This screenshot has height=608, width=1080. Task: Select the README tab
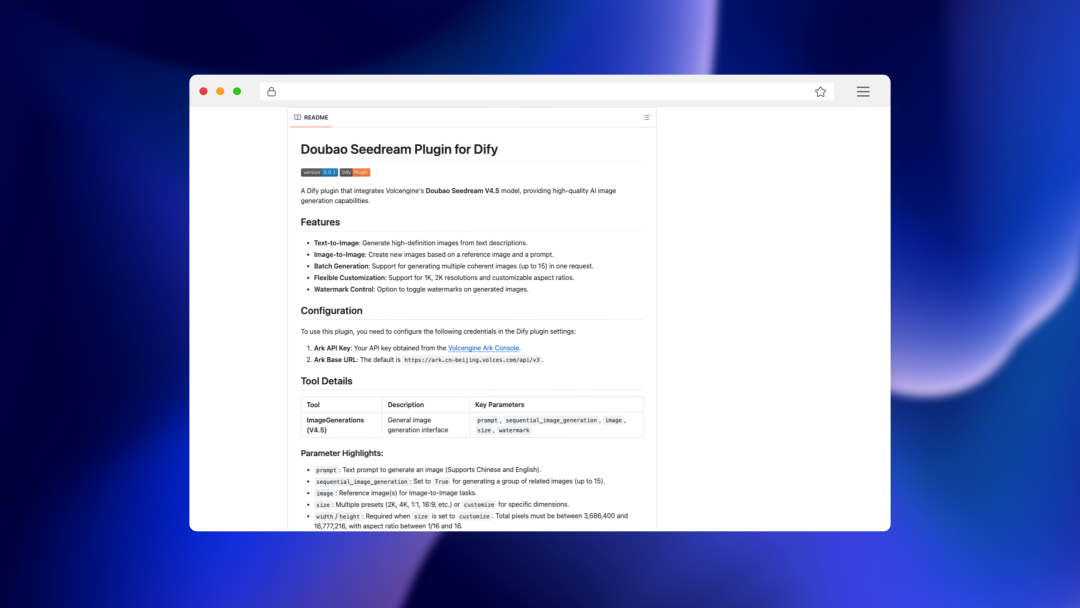(311, 118)
